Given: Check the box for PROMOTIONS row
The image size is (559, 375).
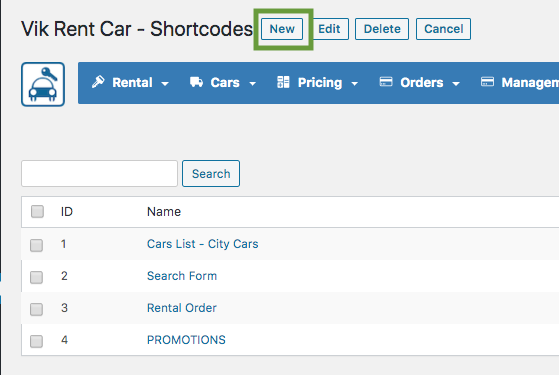Looking at the screenshot, I should 36,341.
